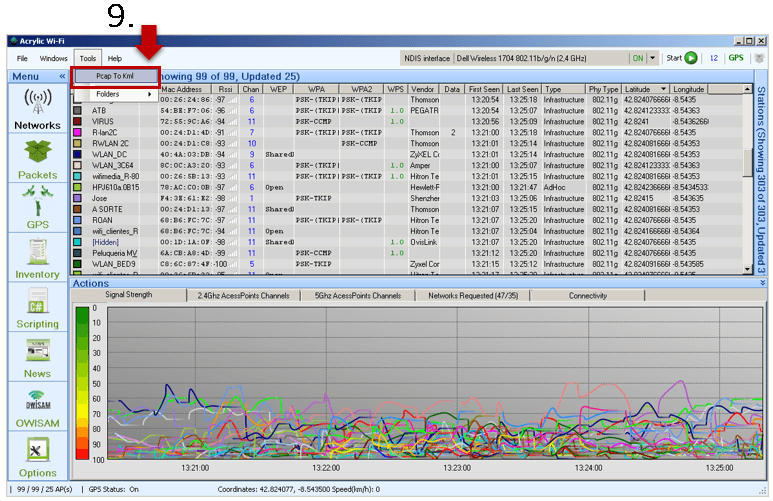
Task: Click the cyan swatch for Hidden network
Action: (77, 242)
